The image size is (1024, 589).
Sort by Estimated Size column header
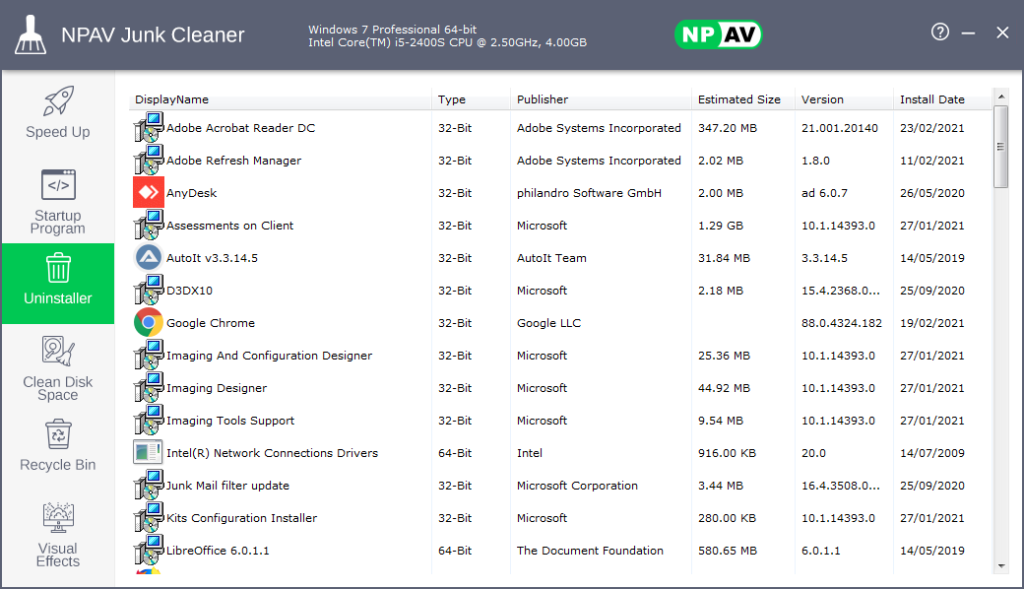coord(739,99)
